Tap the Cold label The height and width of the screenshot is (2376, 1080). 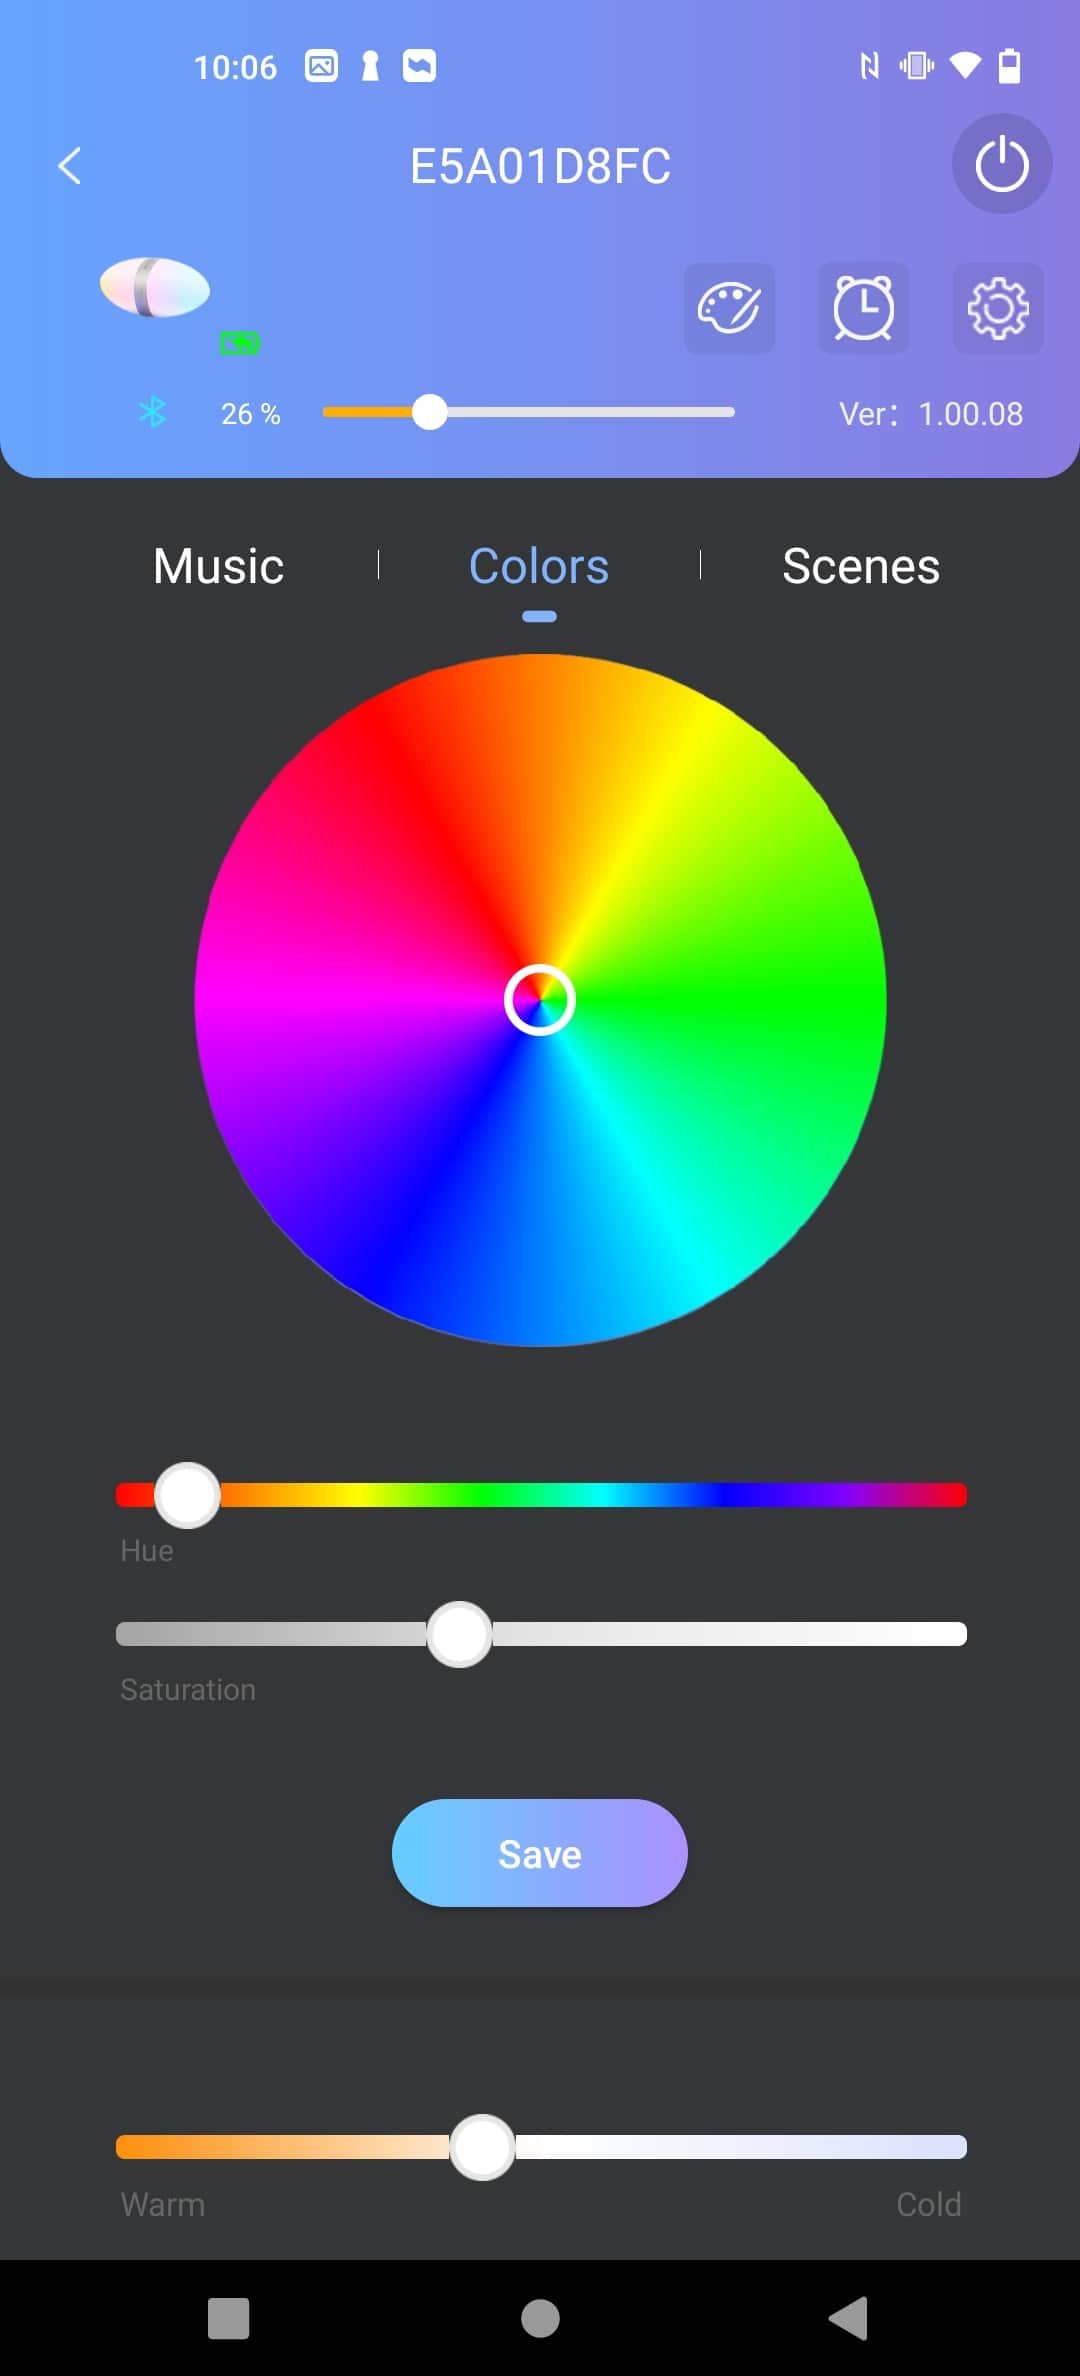[x=929, y=2204]
